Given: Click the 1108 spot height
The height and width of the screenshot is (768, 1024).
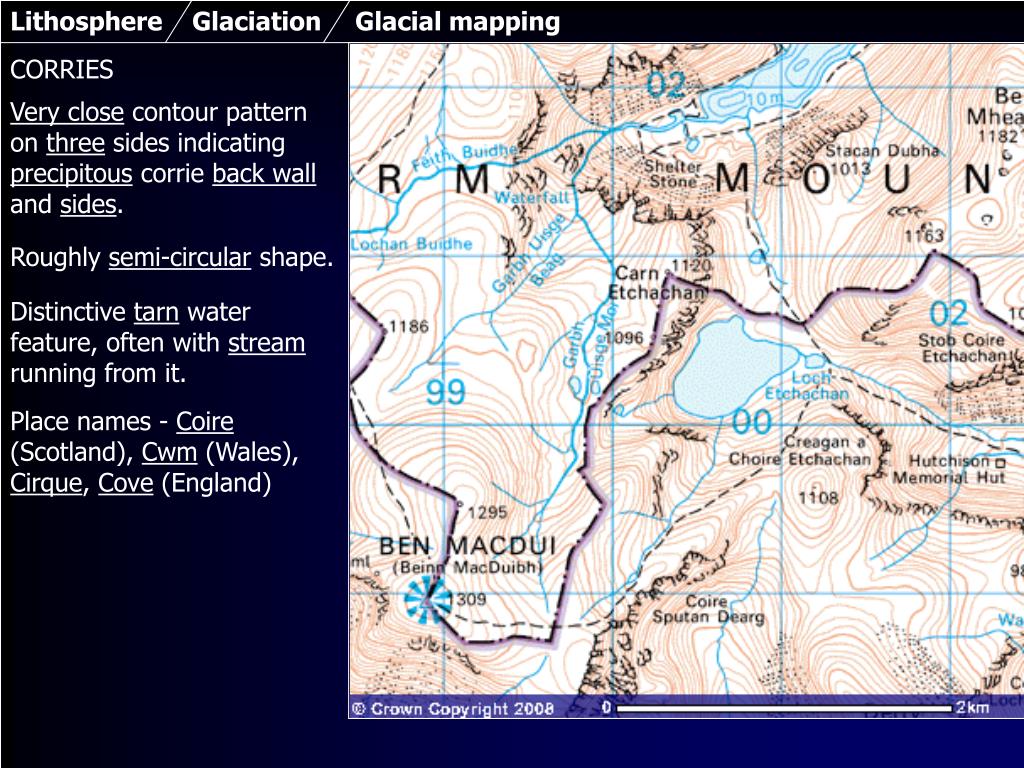Looking at the screenshot, I should [x=818, y=498].
